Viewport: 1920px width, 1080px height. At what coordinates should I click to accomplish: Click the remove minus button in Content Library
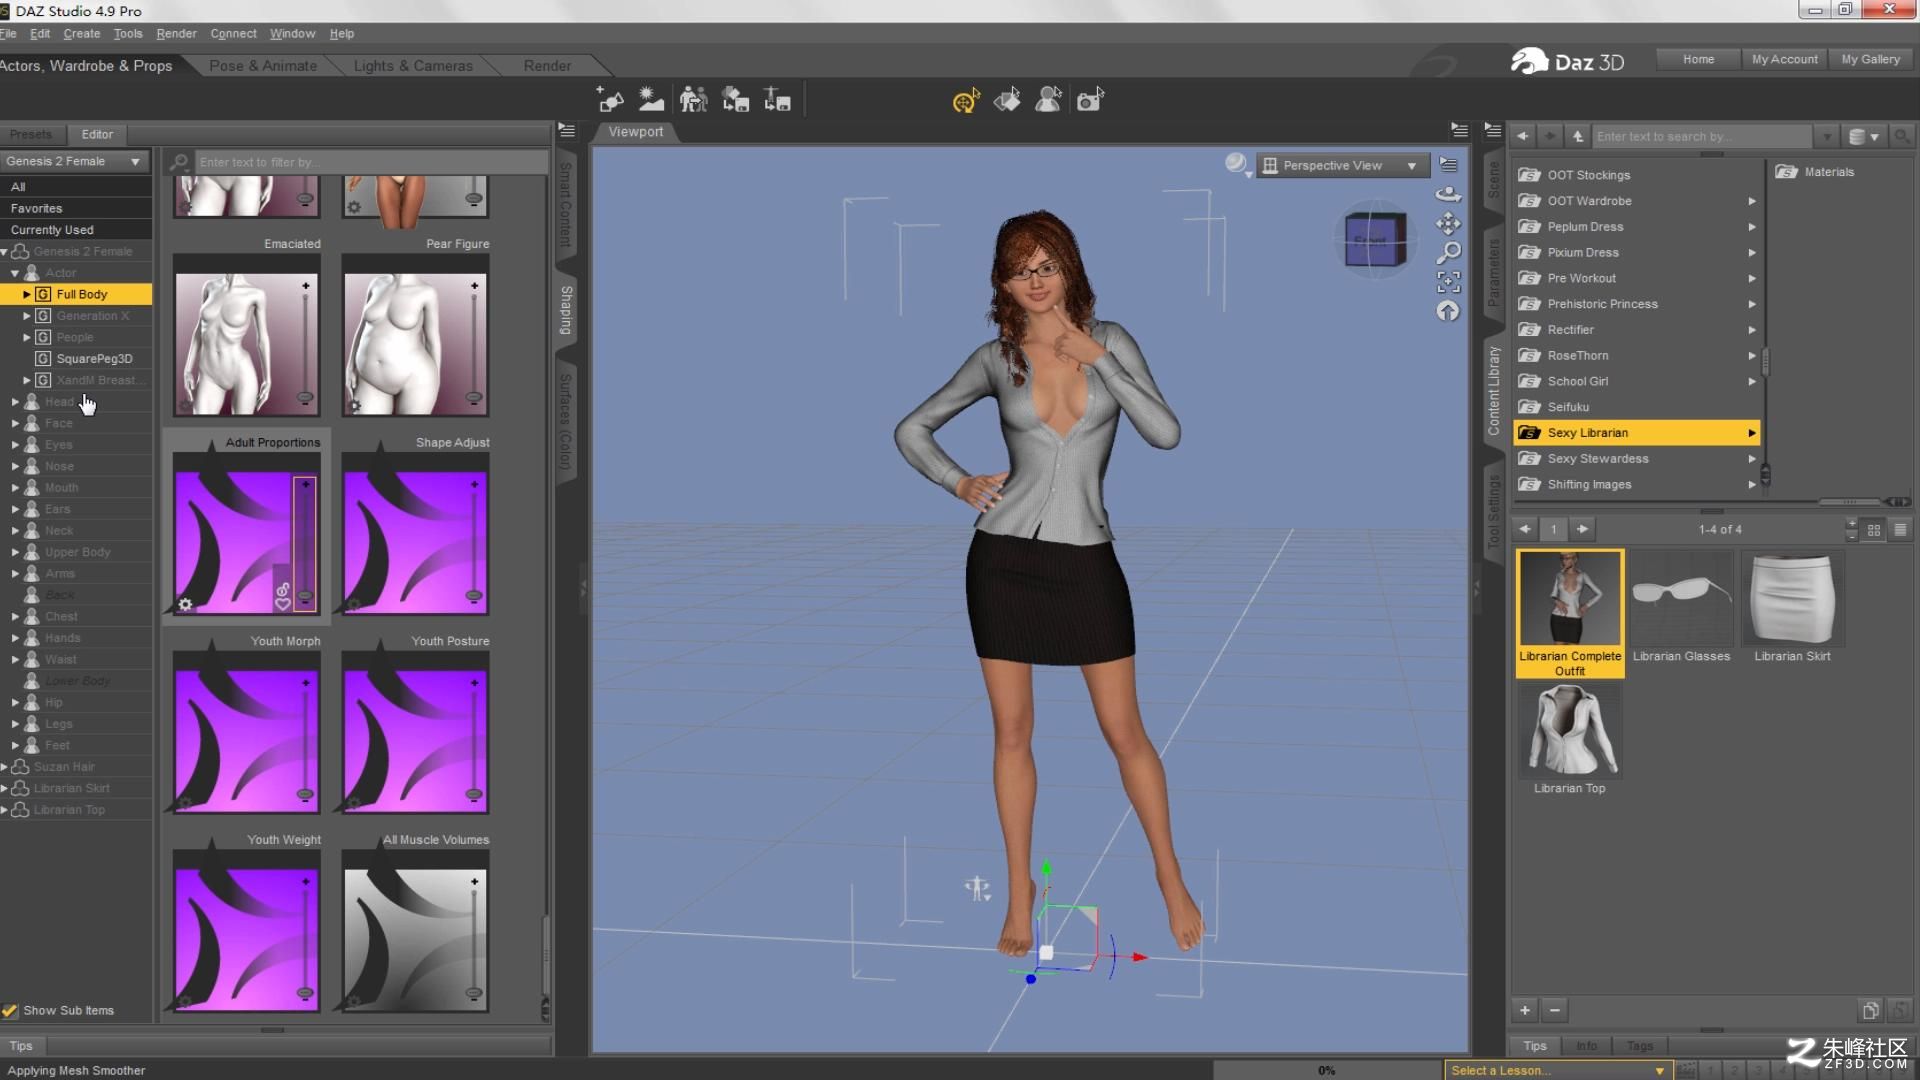pyautogui.click(x=1555, y=1010)
